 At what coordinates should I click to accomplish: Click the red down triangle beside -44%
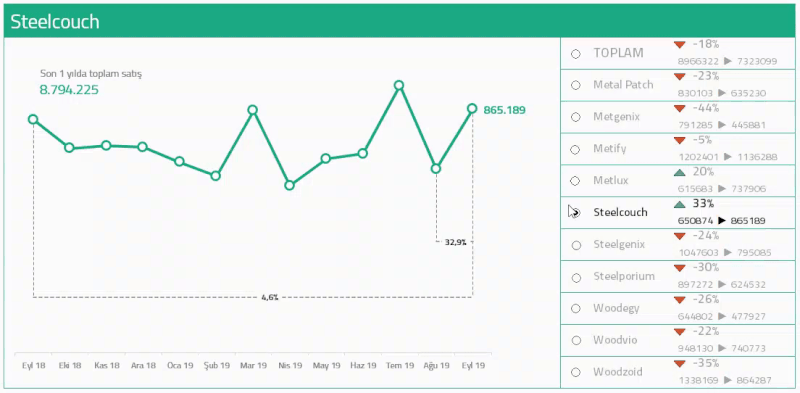679,109
